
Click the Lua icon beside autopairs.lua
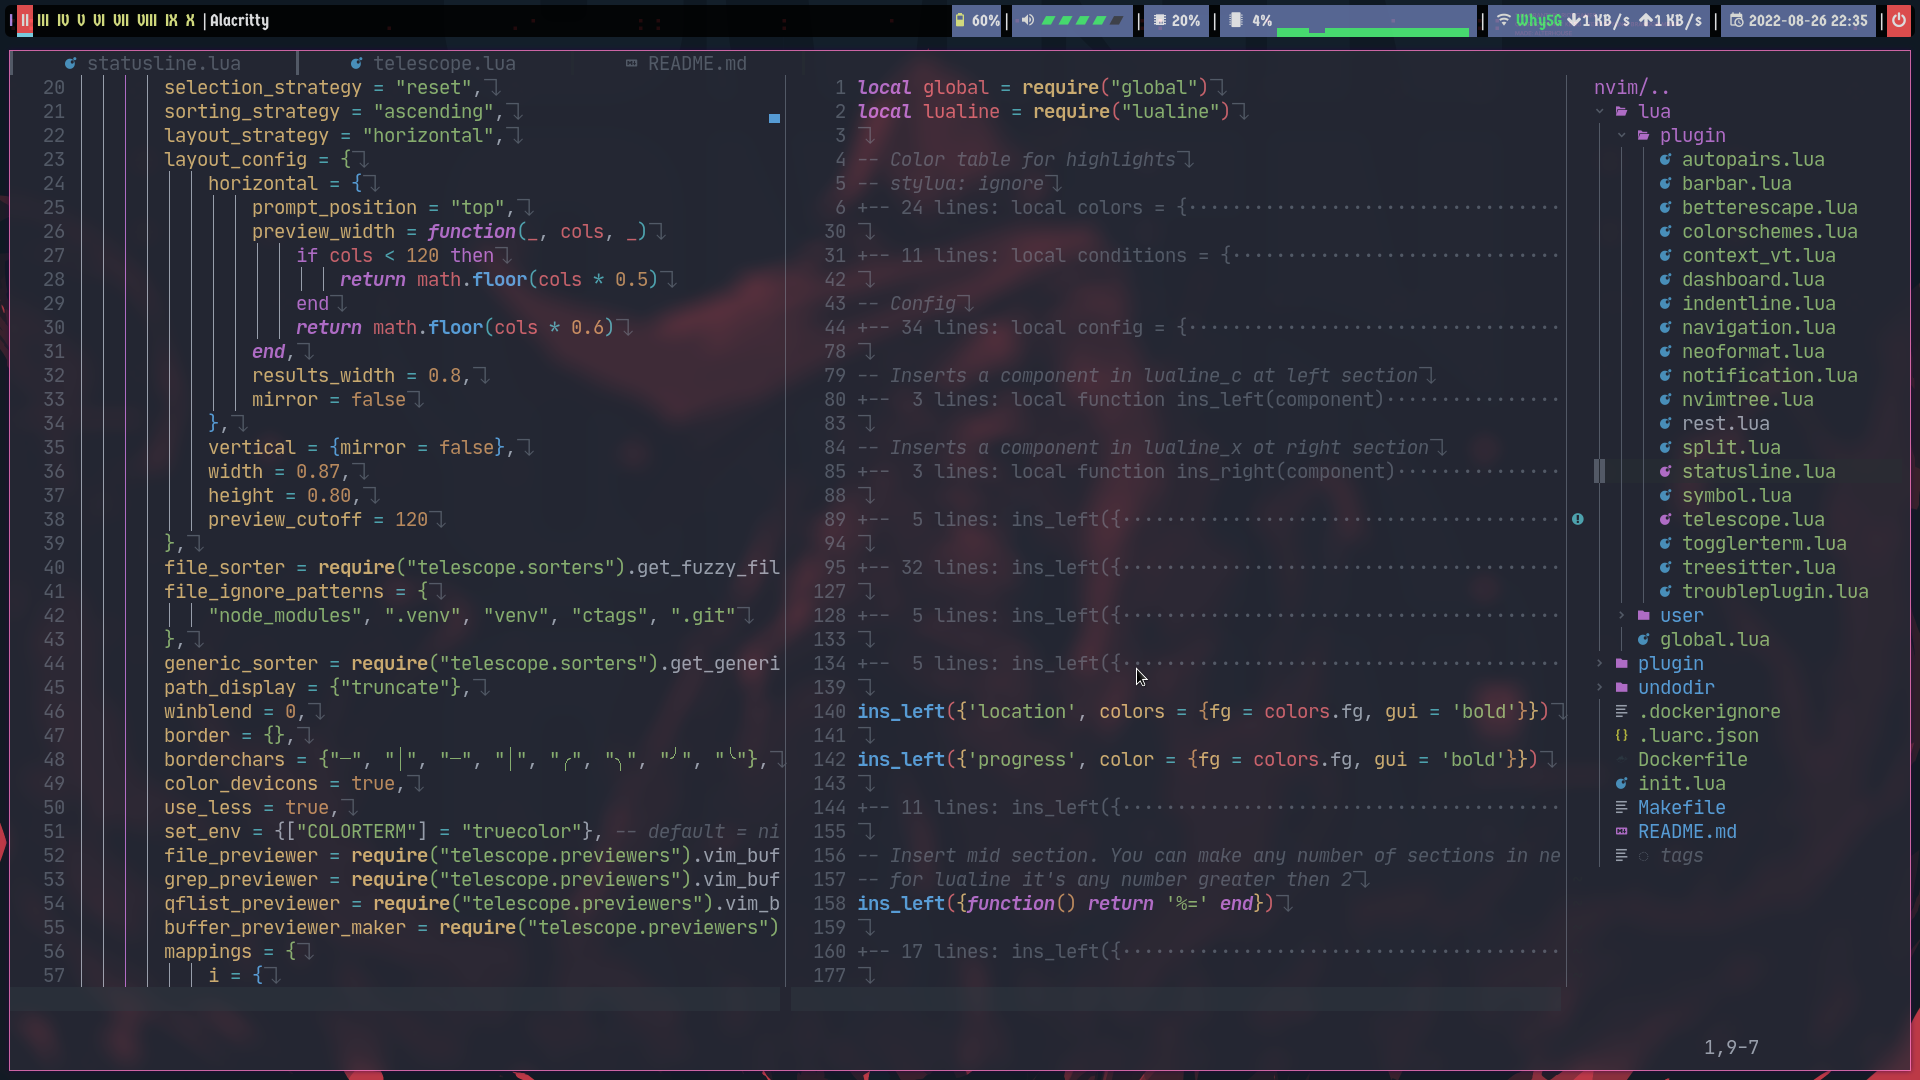coord(1665,160)
